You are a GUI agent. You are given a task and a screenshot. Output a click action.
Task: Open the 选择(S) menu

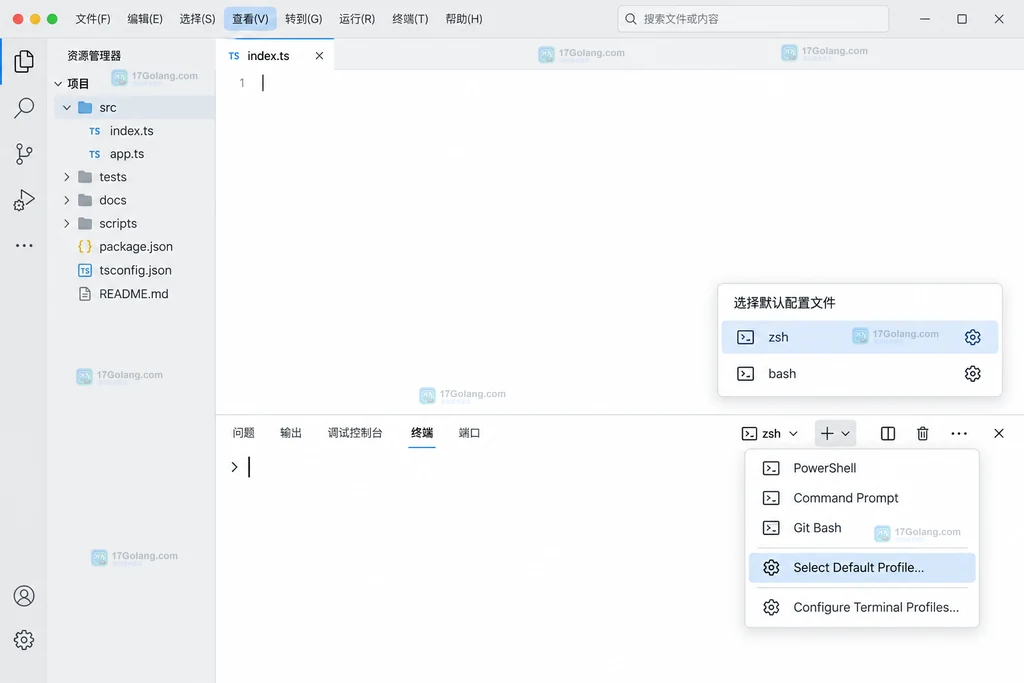pos(197,19)
